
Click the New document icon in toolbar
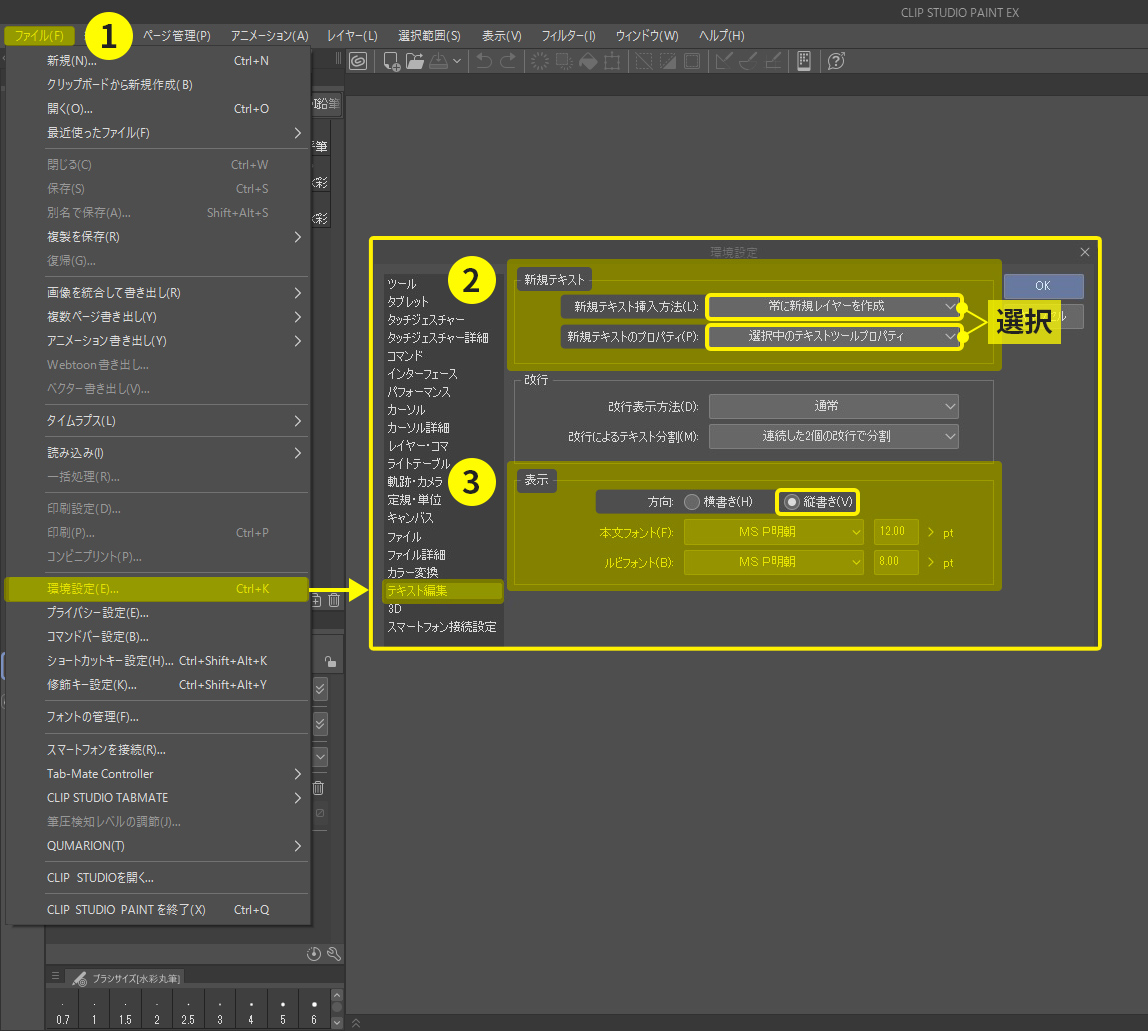[x=392, y=61]
